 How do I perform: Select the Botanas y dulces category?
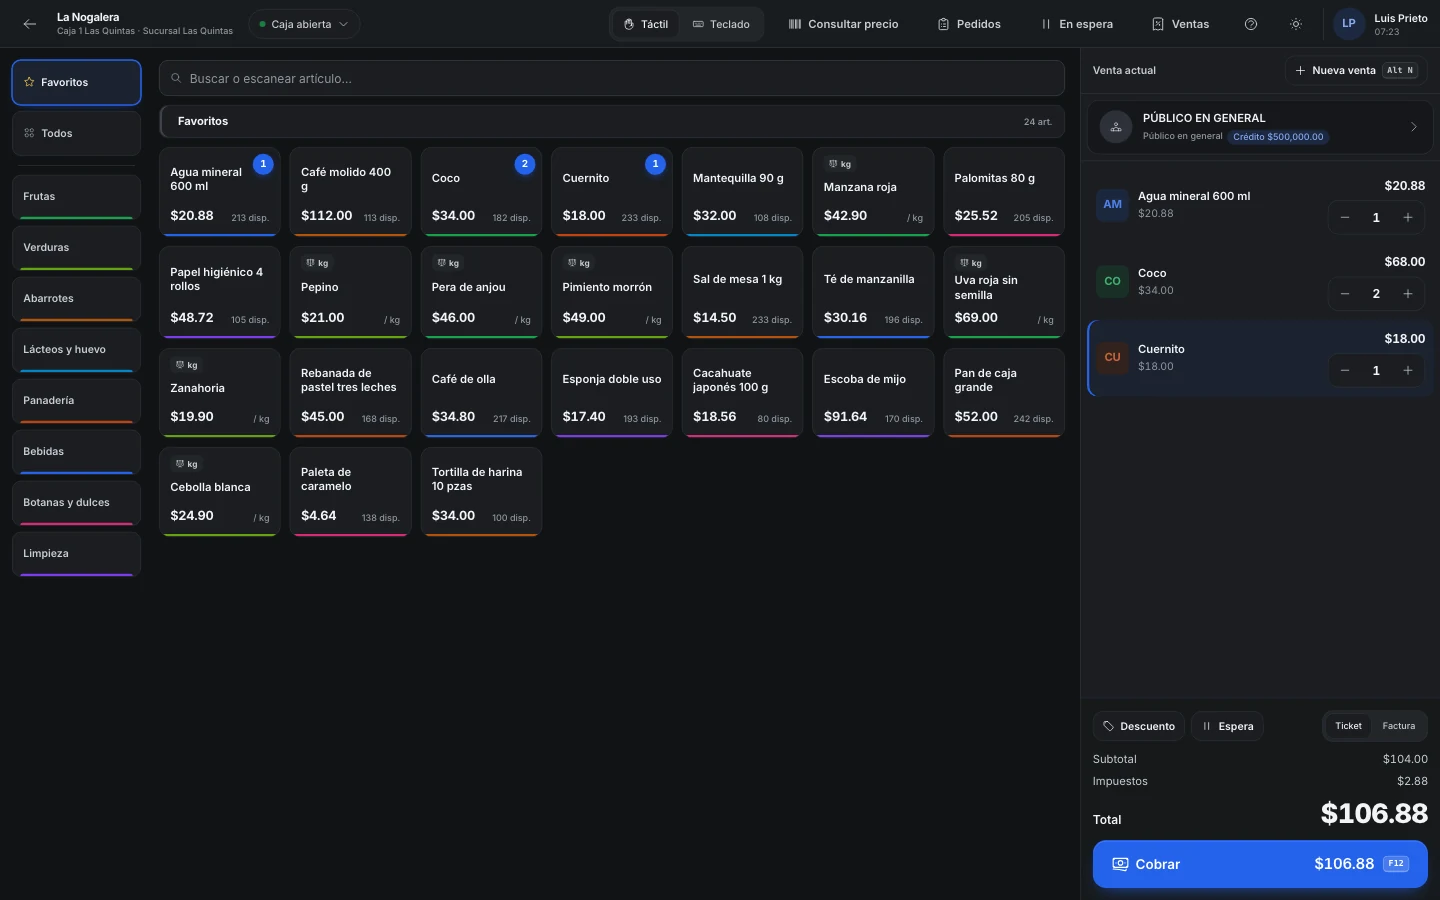coord(76,503)
